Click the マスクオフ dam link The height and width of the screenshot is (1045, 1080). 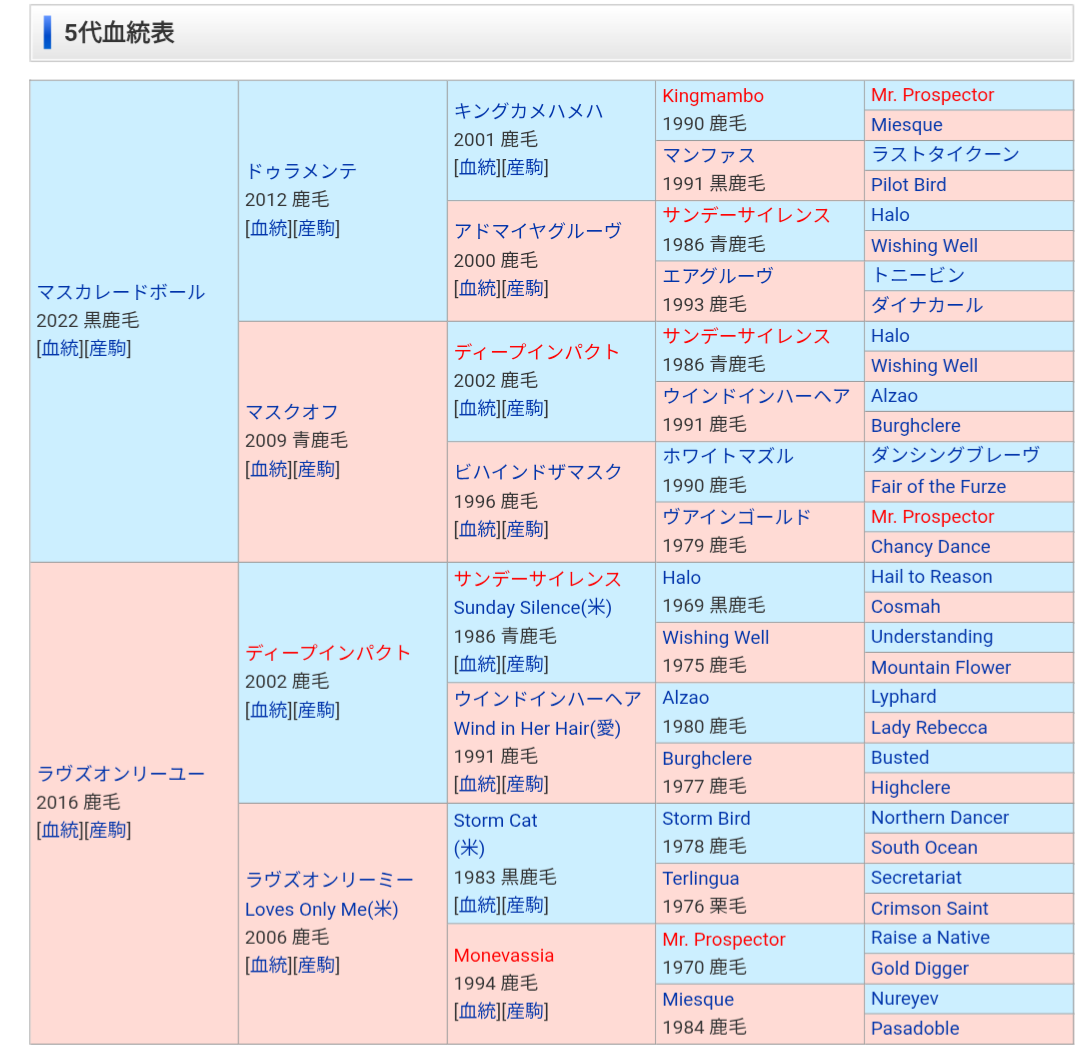click(x=291, y=412)
